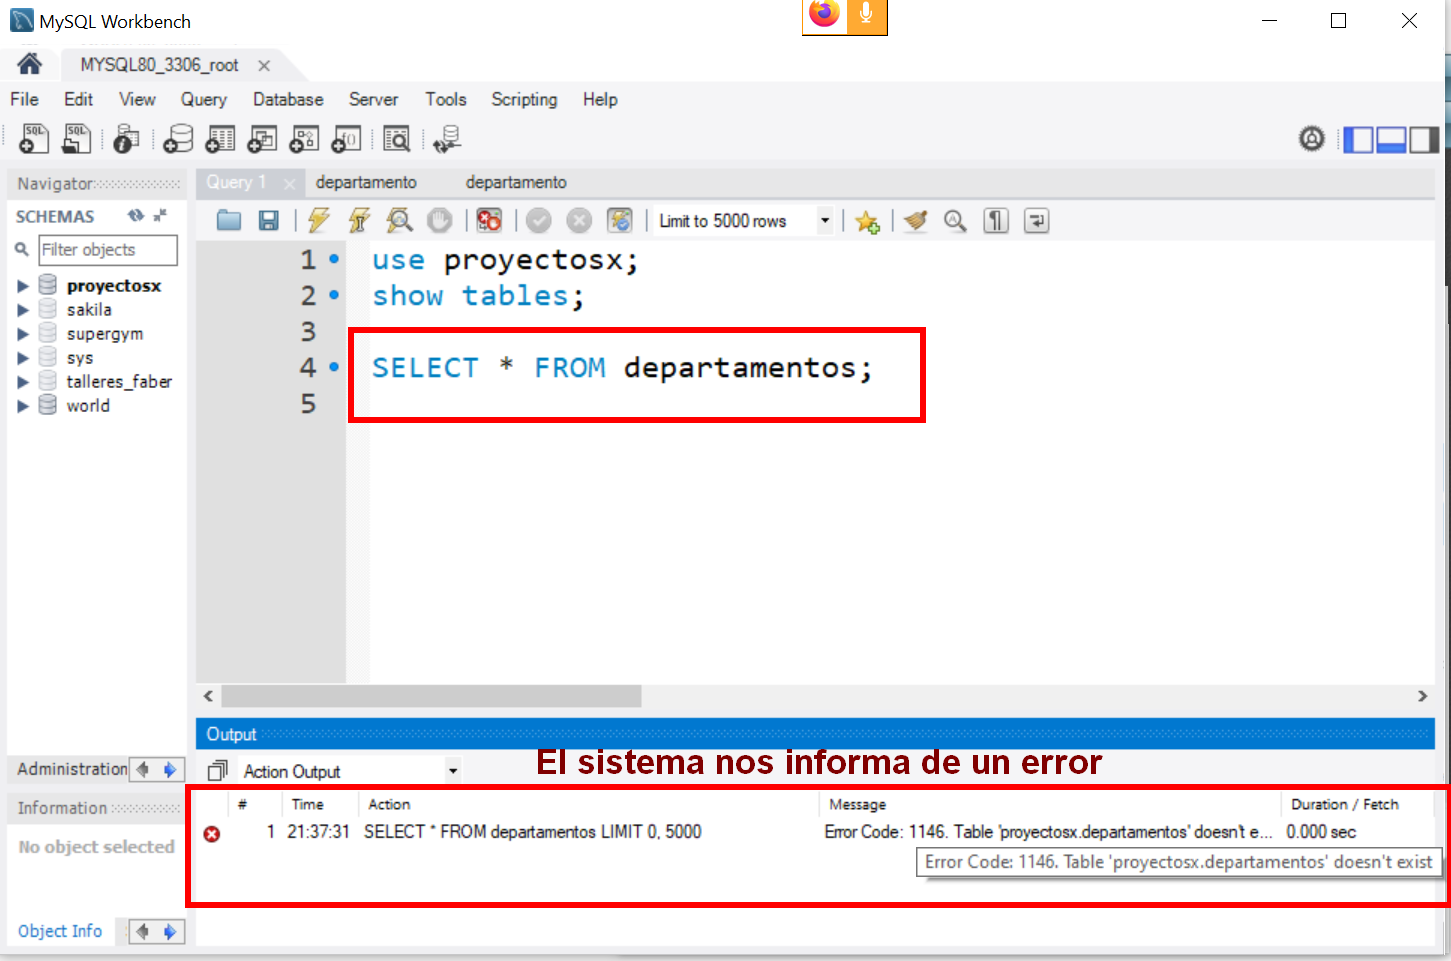Expand the world schema
The width and height of the screenshot is (1451, 961).
pyautogui.click(x=23, y=406)
